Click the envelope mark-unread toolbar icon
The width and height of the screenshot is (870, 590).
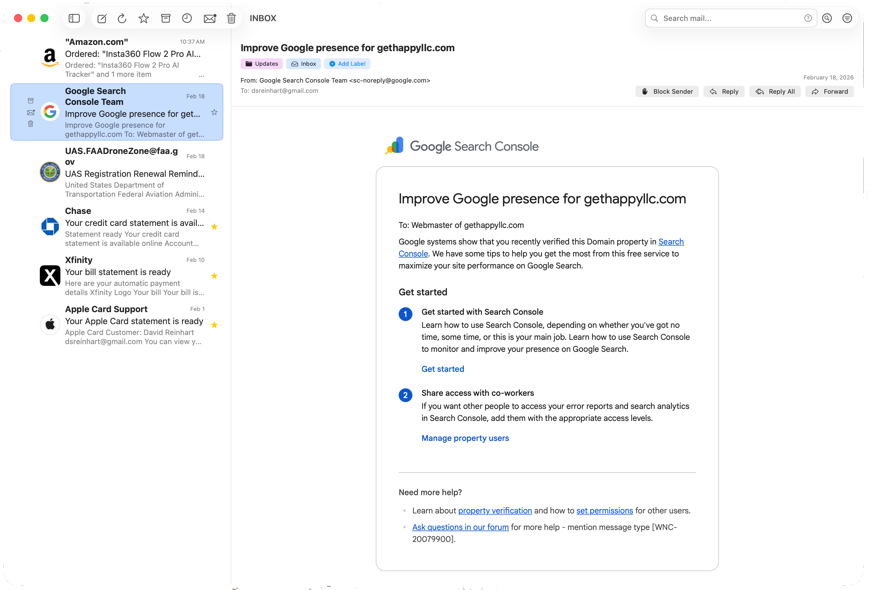(x=210, y=18)
